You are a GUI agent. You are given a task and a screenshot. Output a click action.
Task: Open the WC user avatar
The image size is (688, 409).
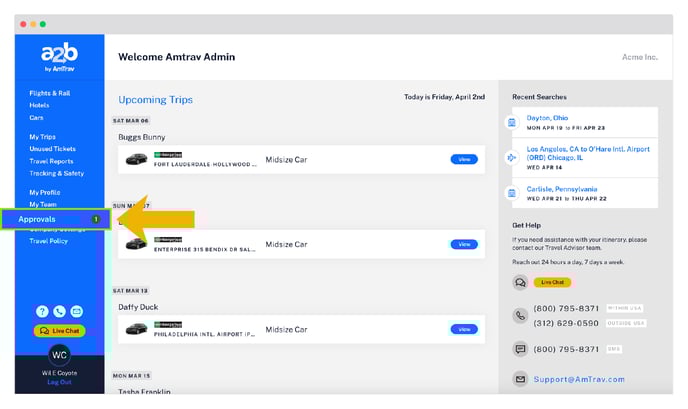pyautogui.click(x=59, y=355)
